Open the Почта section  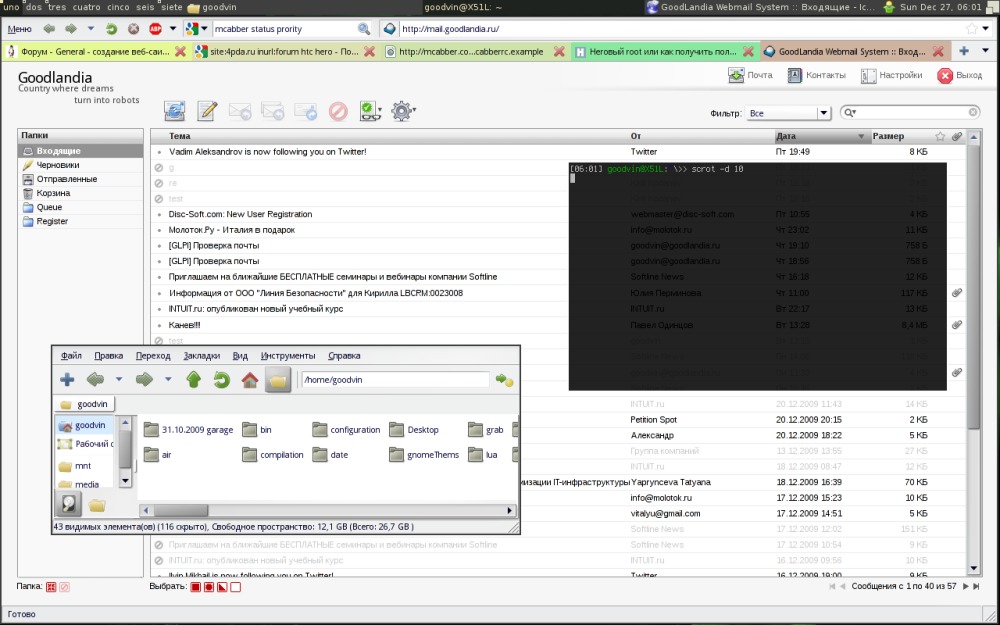tap(750, 75)
